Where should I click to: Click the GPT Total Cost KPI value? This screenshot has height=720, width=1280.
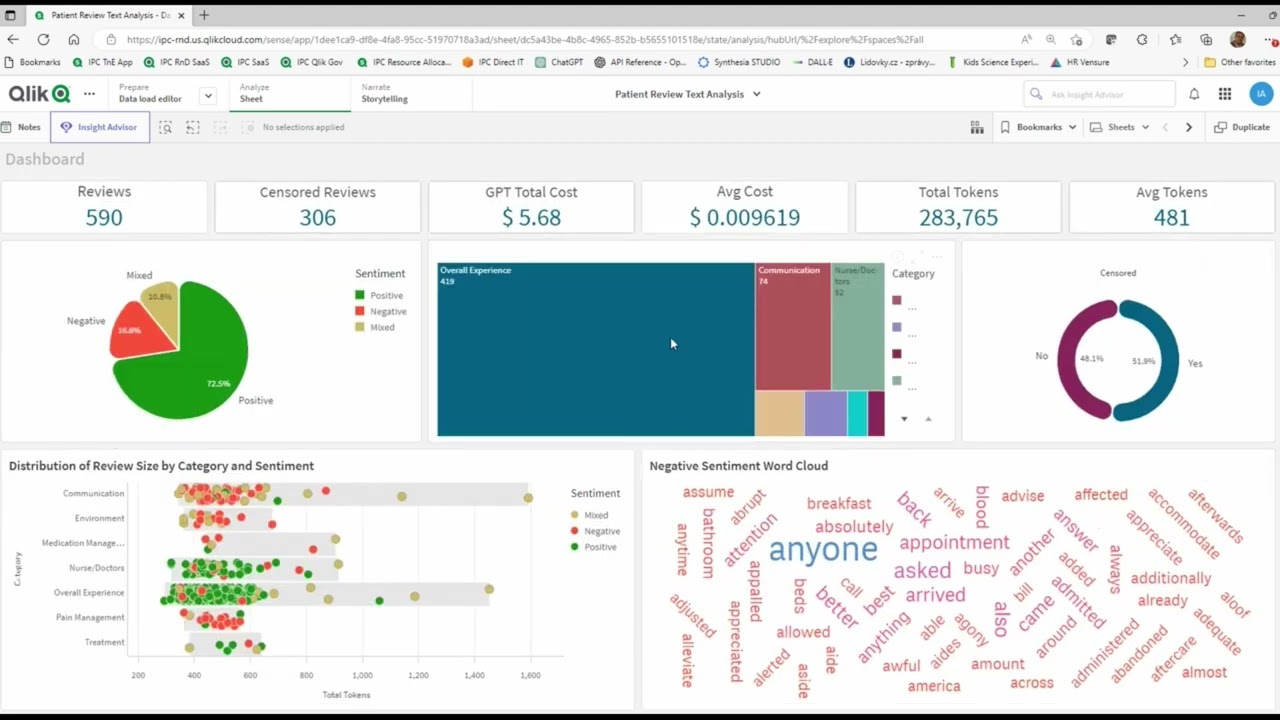click(531, 217)
